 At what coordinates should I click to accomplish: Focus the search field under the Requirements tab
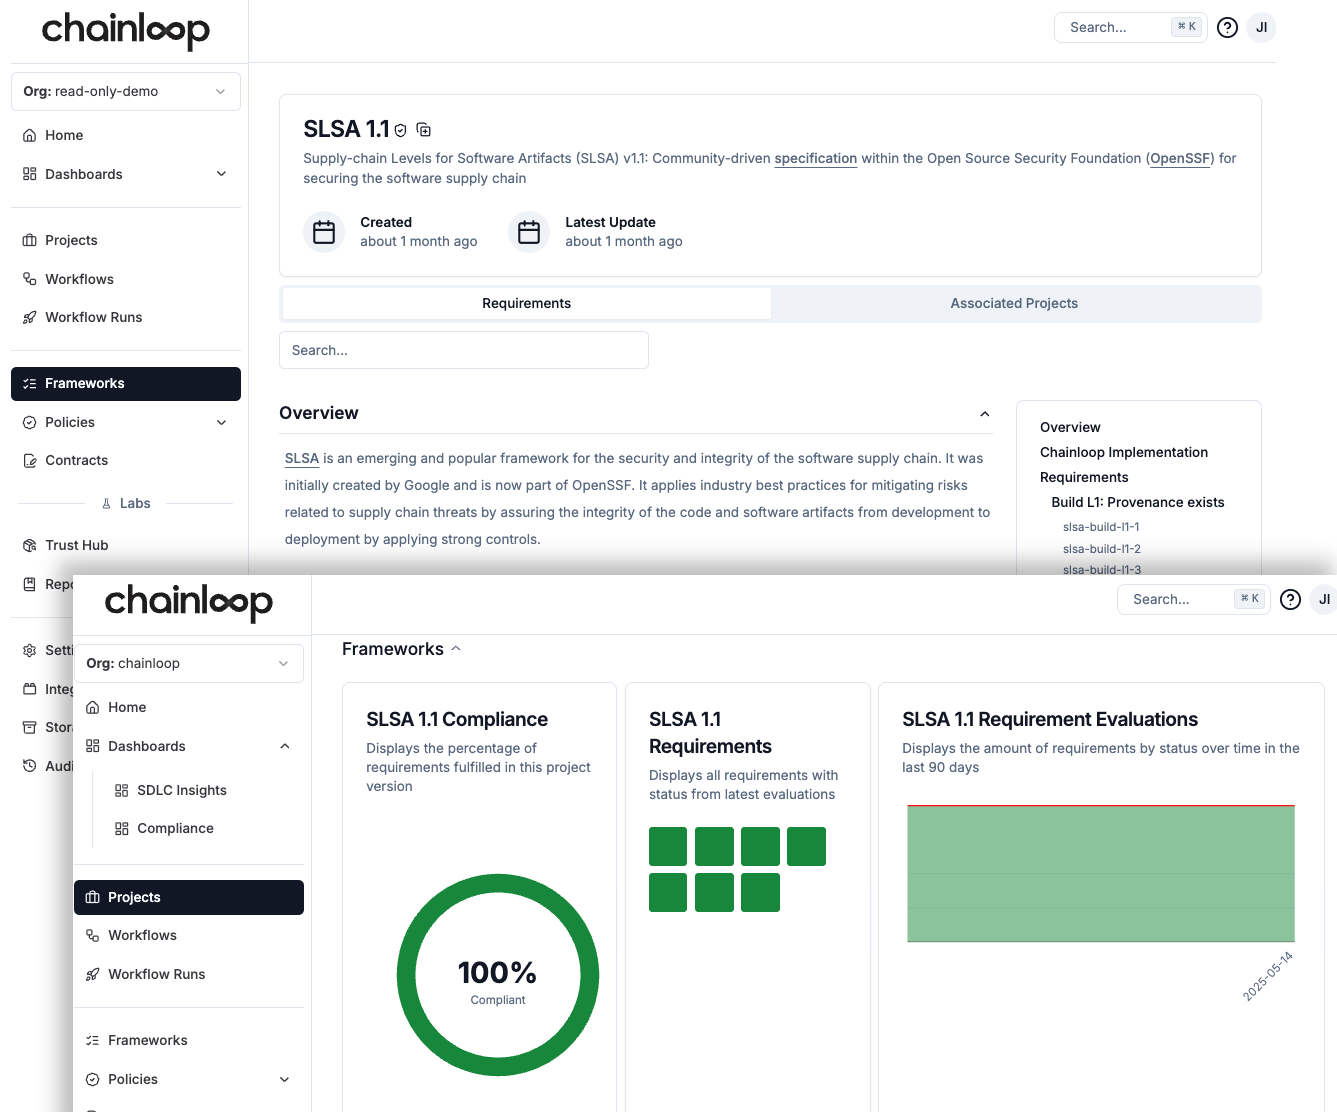tap(464, 350)
